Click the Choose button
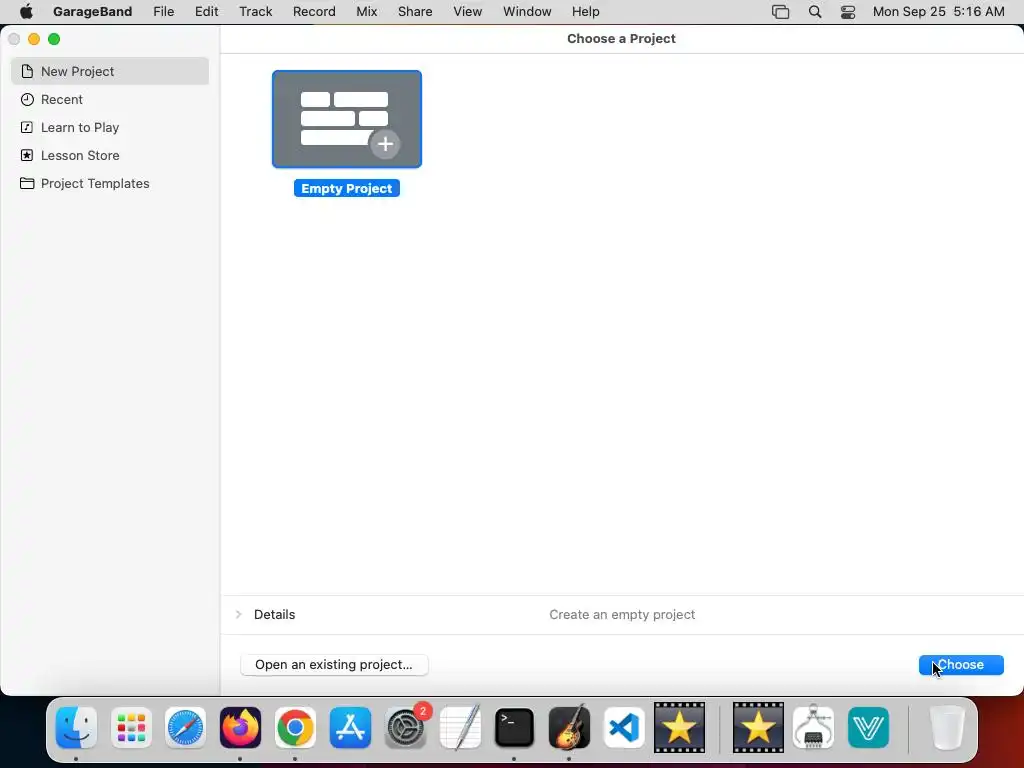The height and width of the screenshot is (768, 1024). click(961, 665)
